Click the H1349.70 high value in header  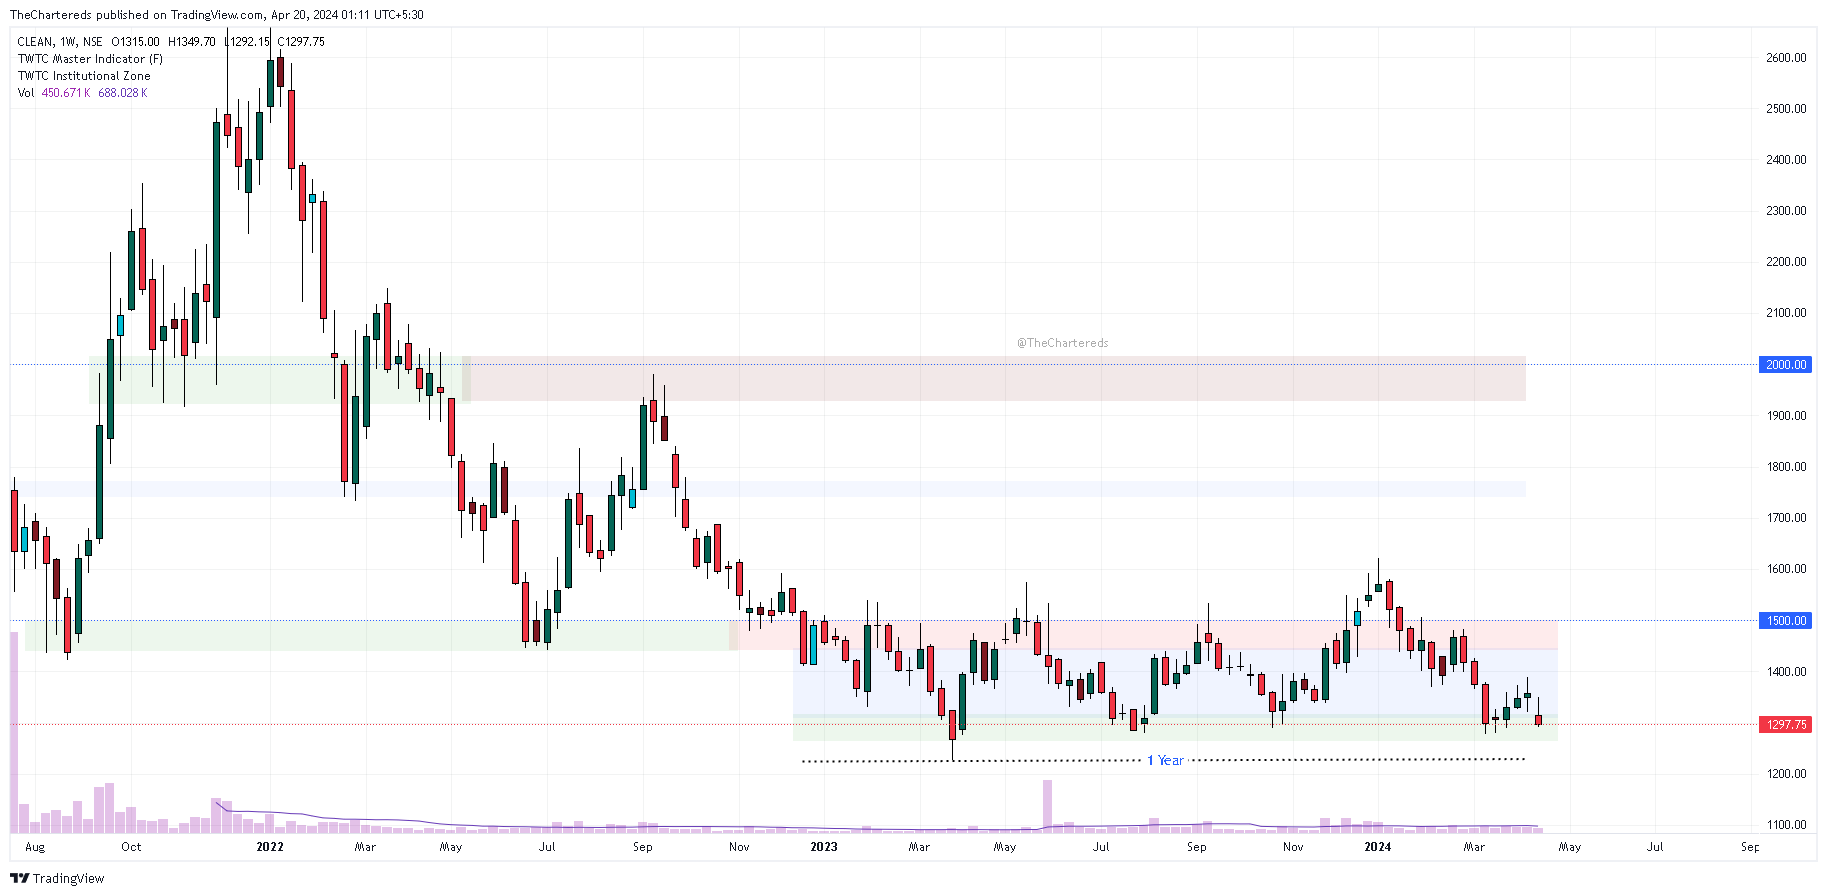(x=192, y=42)
